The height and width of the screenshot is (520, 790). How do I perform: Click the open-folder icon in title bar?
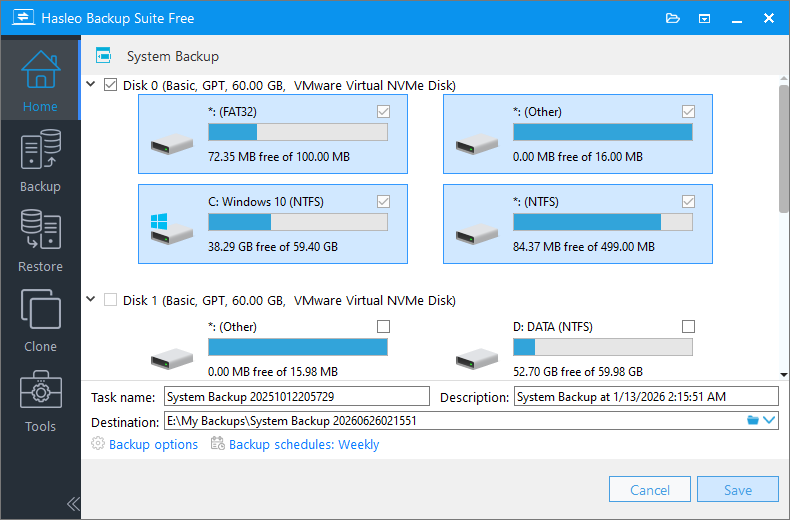pos(673,19)
